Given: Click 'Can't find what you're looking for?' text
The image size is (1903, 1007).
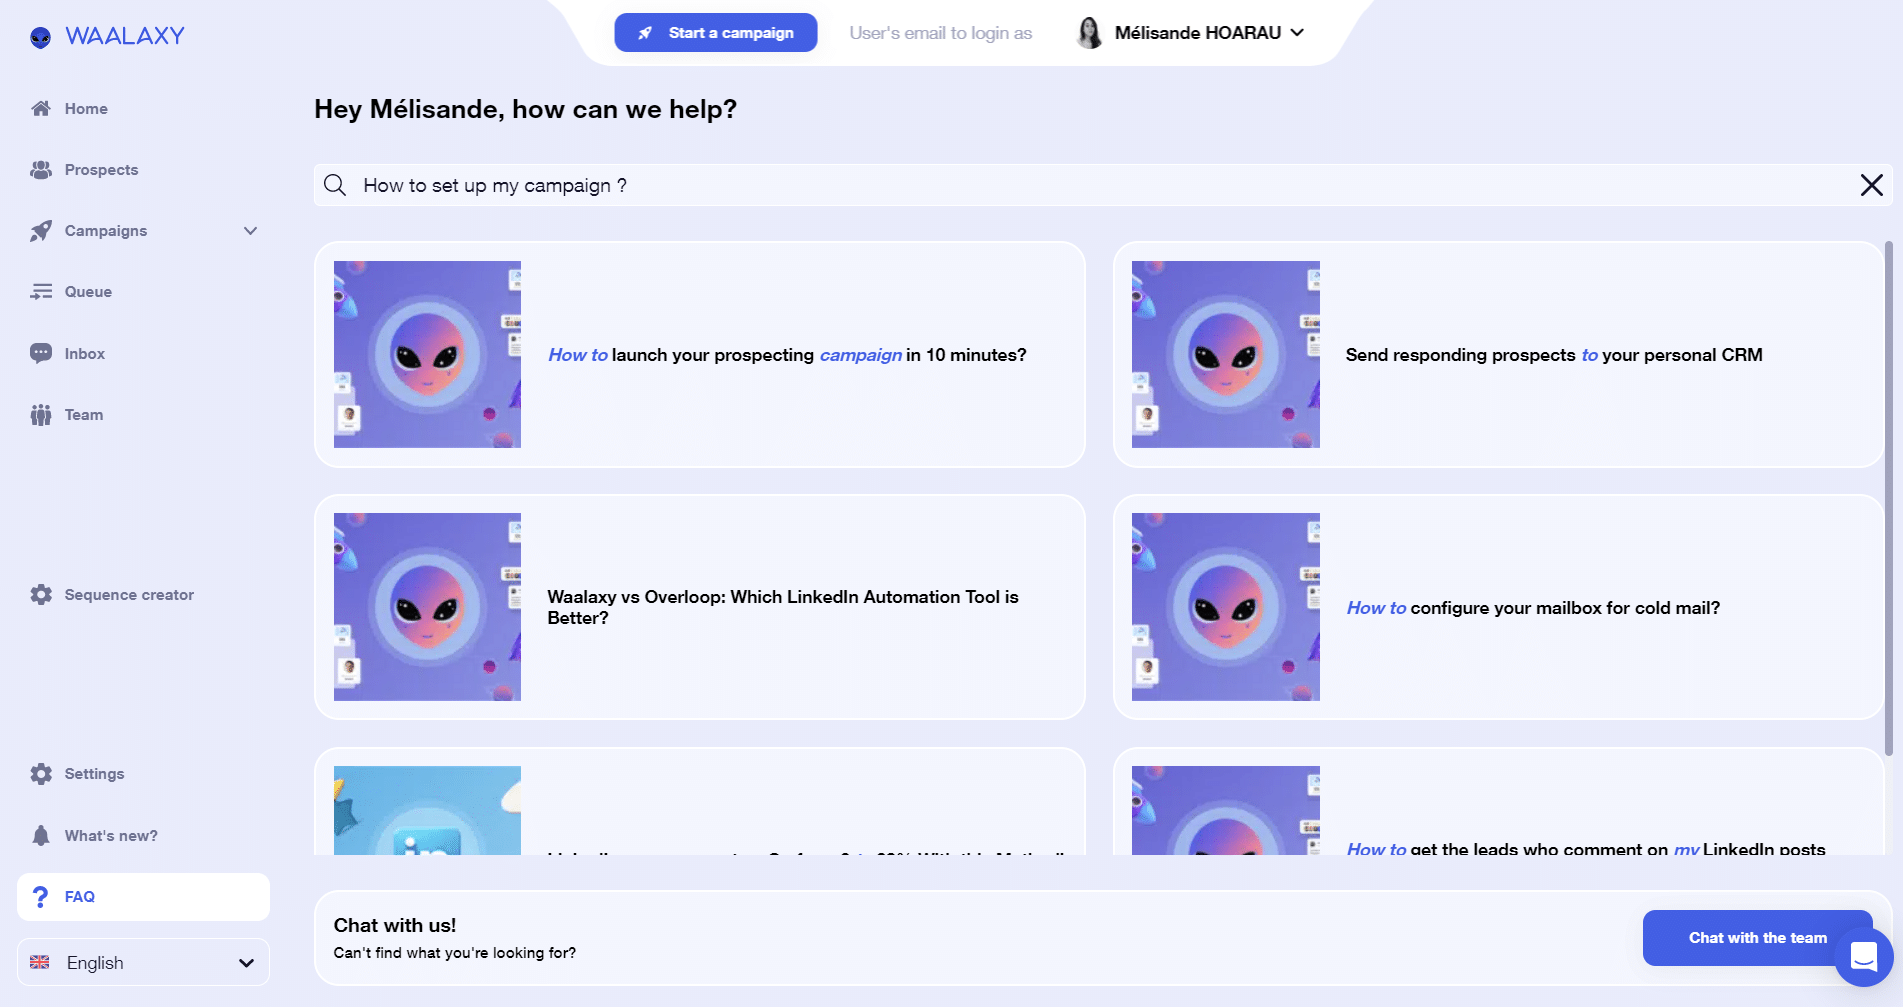Looking at the screenshot, I should point(455,953).
